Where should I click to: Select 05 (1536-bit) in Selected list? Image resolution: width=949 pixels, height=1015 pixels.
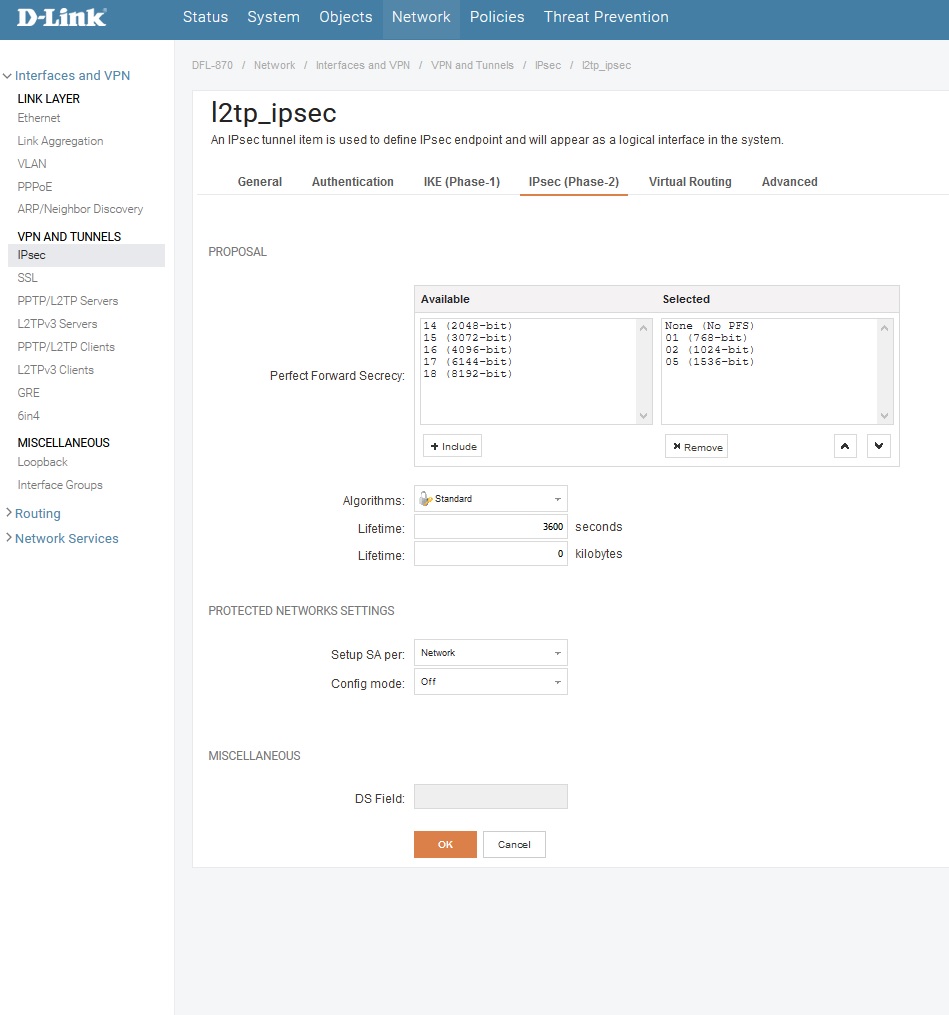click(709, 362)
